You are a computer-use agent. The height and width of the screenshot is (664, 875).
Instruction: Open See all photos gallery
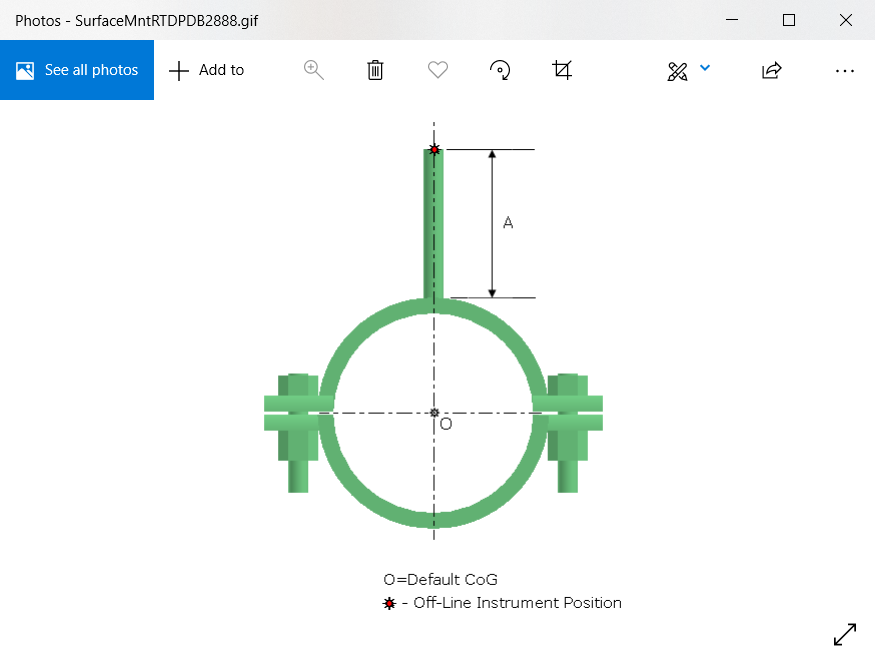pyautogui.click(x=77, y=70)
